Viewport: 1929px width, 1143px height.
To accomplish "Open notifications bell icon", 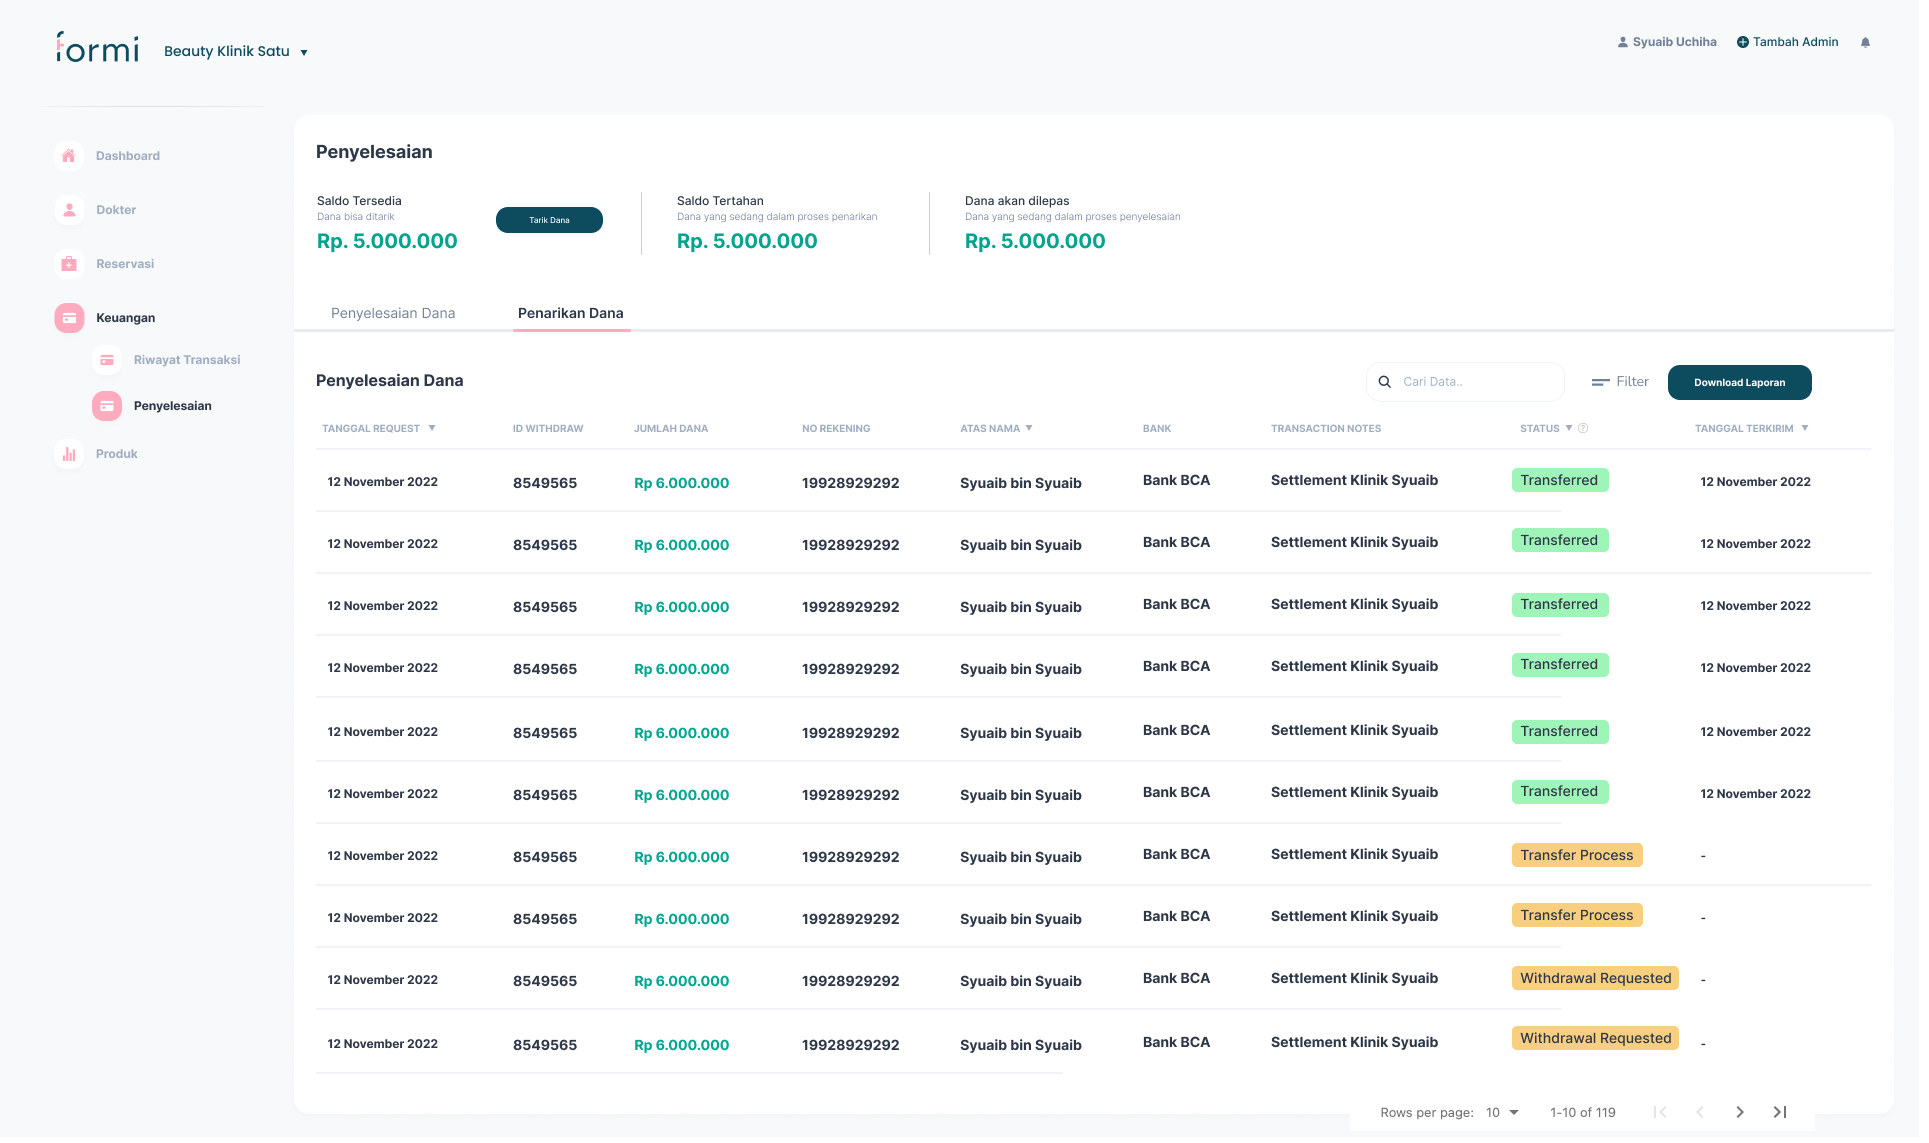I will tap(1865, 42).
